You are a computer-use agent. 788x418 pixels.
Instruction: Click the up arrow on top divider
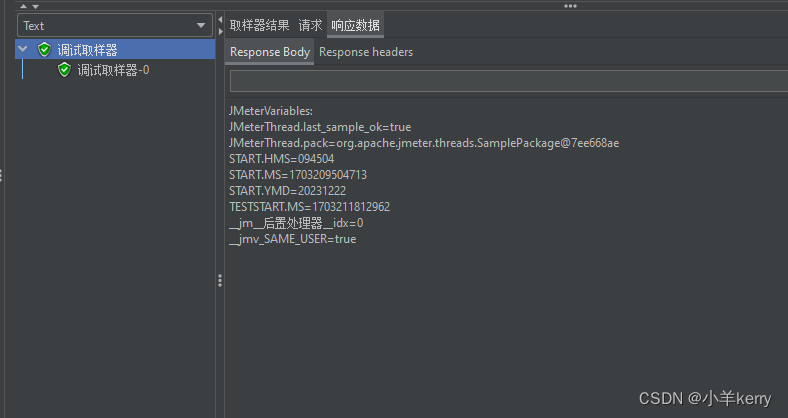click(x=23, y=6)
